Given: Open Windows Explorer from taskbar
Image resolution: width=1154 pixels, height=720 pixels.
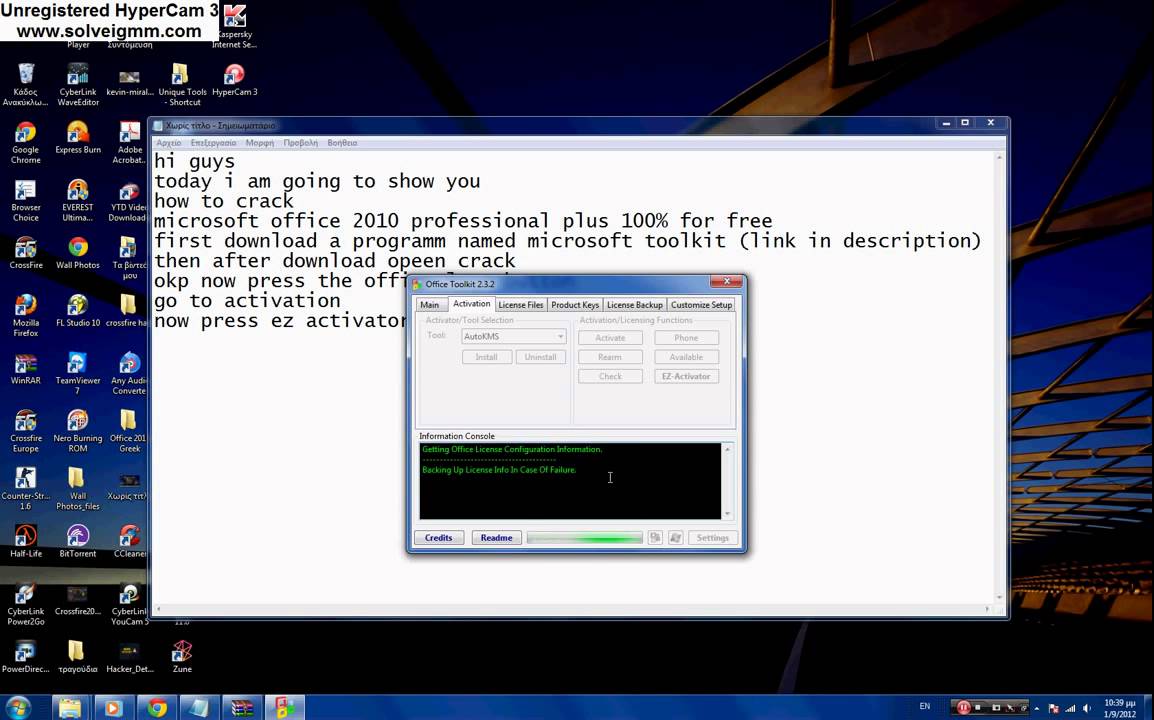Looking at the screenshot, I should click(x=70, y=707).
